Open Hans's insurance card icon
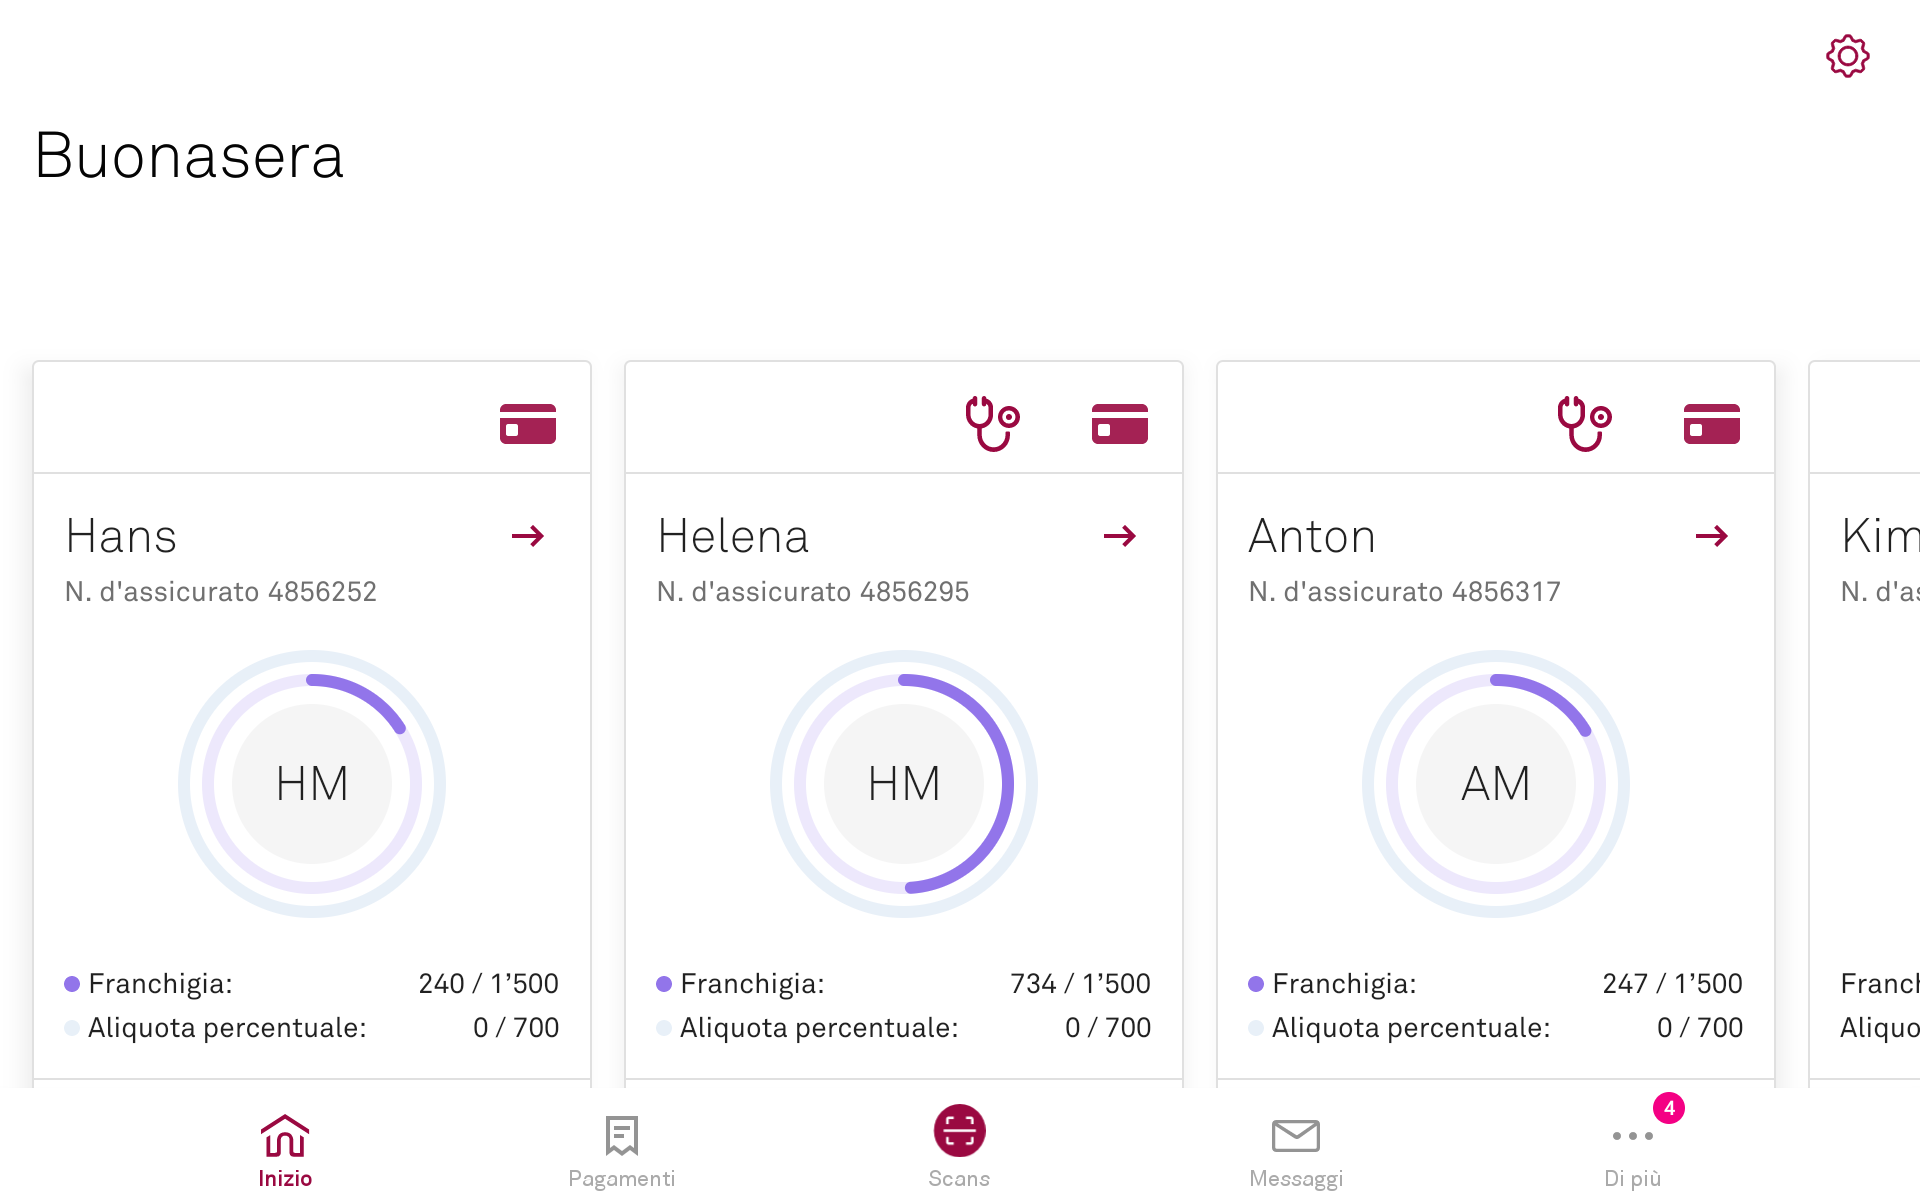Screen dimensions: 1920x1200 pyautogui.click(x=527, y=423)
